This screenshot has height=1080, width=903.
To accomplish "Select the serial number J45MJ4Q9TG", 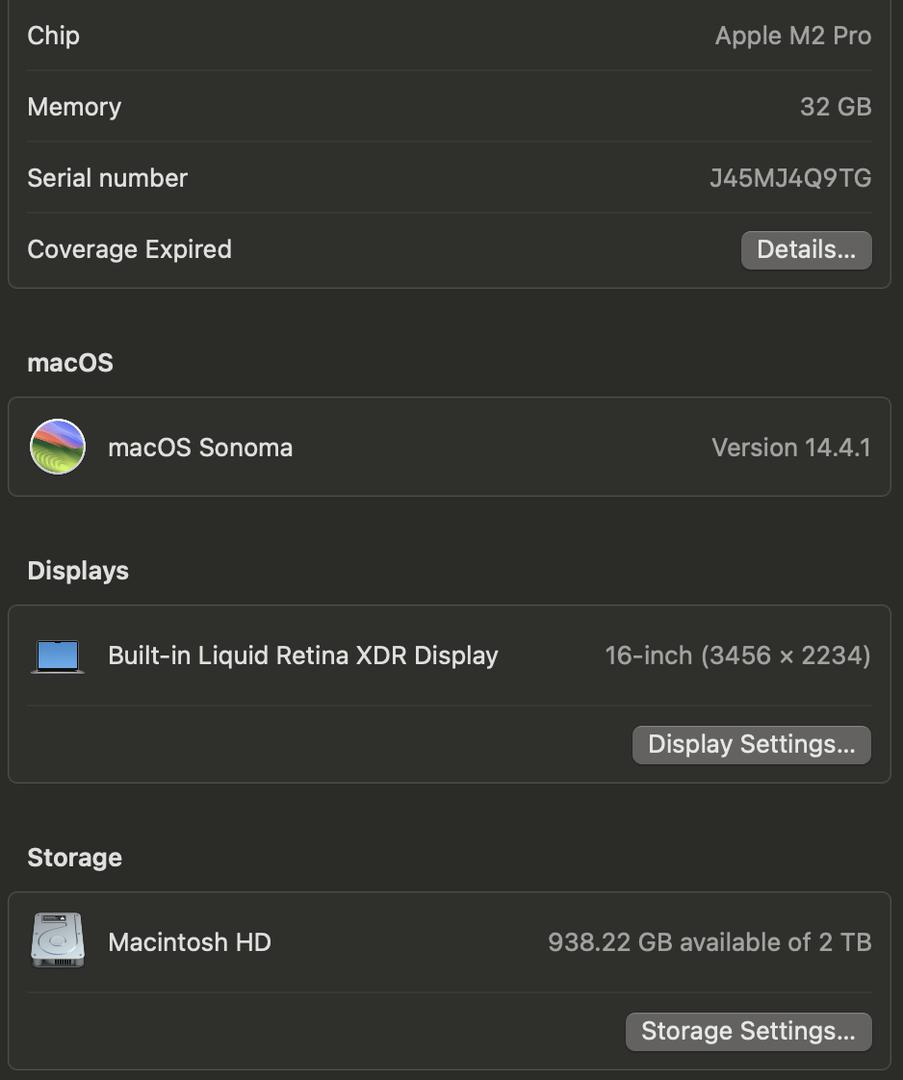I will tap(790, 178).
